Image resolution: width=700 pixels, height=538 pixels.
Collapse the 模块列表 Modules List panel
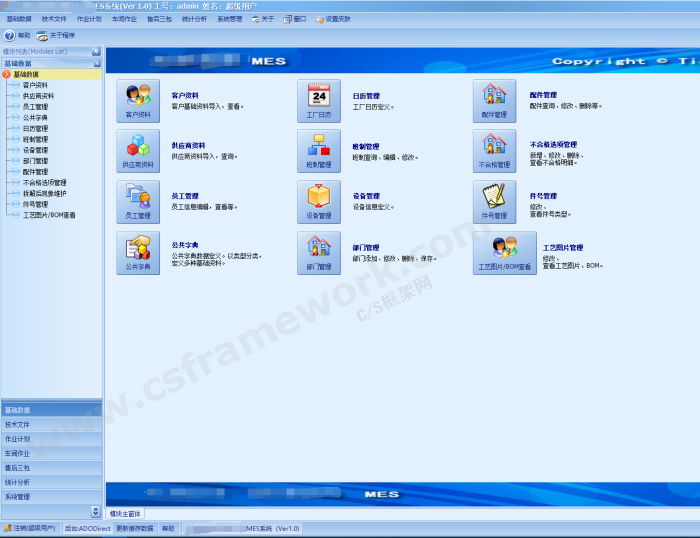[96, 51]
